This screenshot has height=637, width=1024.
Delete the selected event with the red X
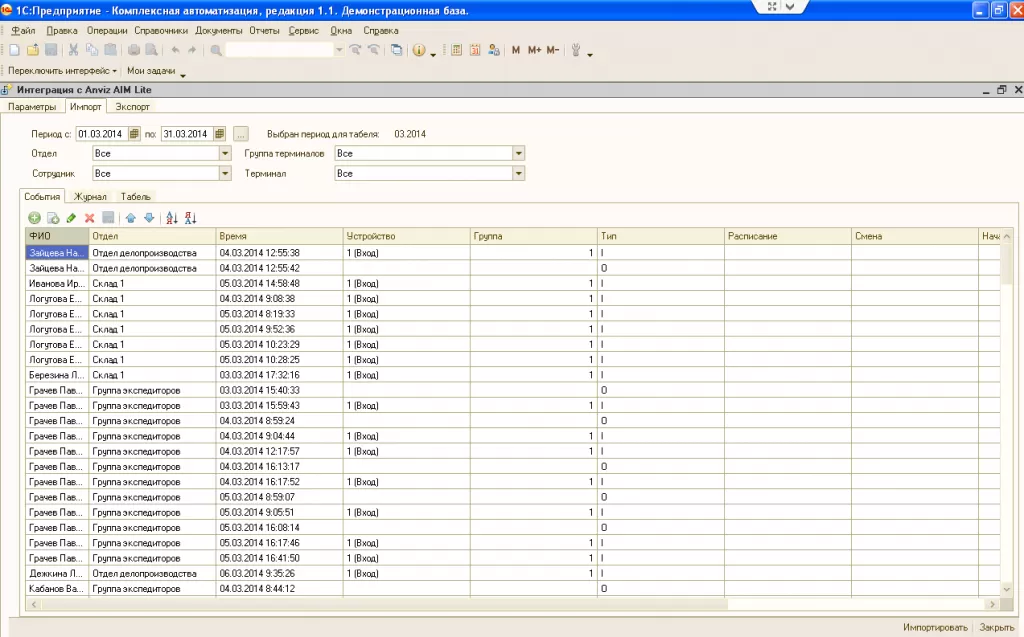[89, 218]
